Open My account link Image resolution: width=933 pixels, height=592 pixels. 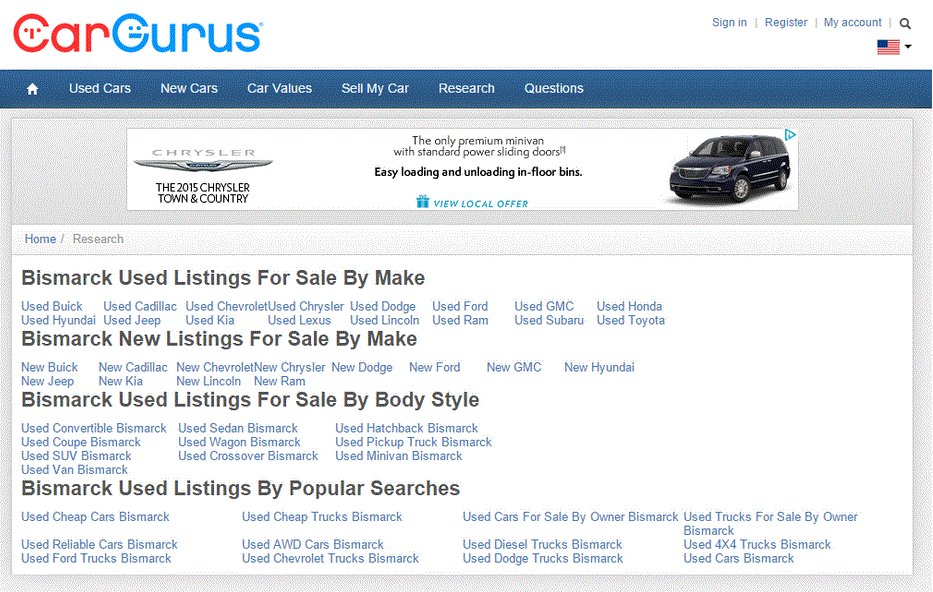853,23
